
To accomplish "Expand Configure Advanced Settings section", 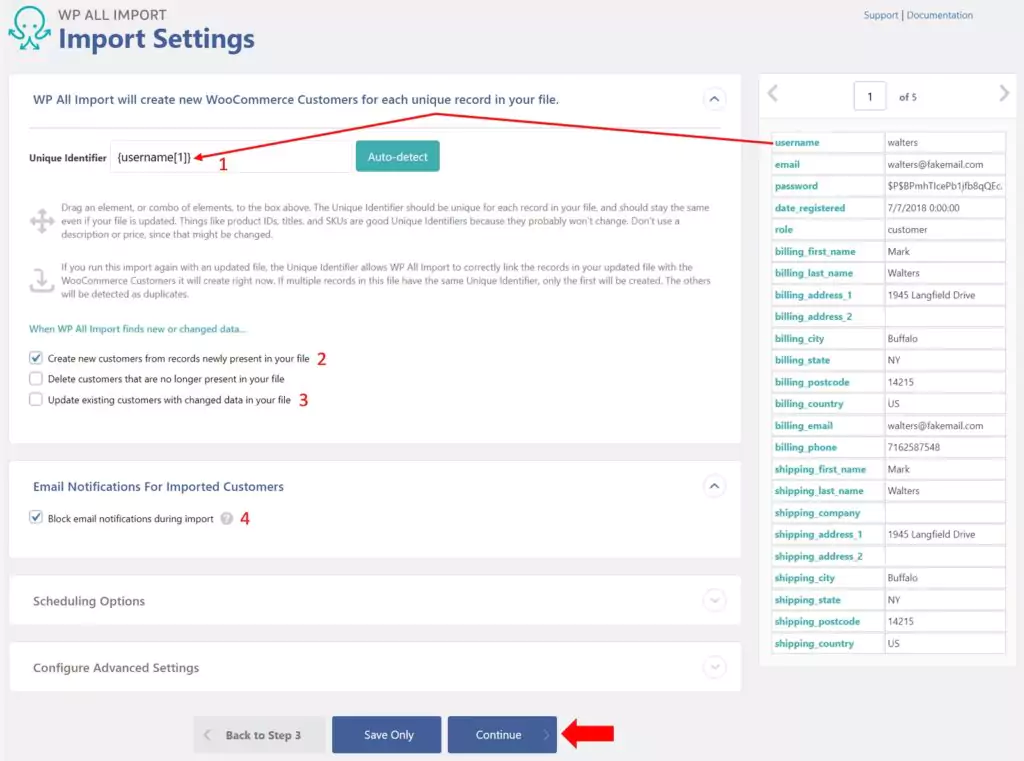I will 714,667.
